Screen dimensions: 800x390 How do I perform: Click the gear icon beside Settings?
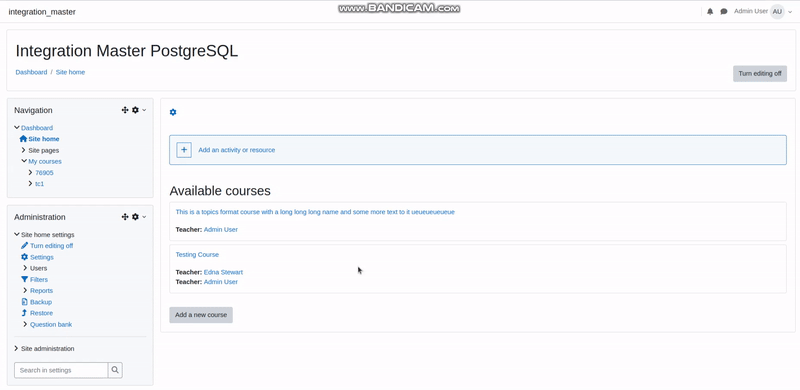tap(24, 257)
